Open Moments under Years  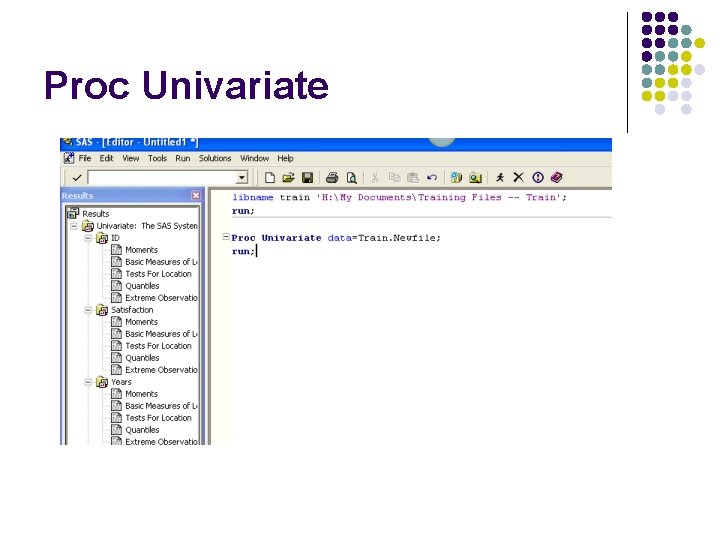[135, 394]
